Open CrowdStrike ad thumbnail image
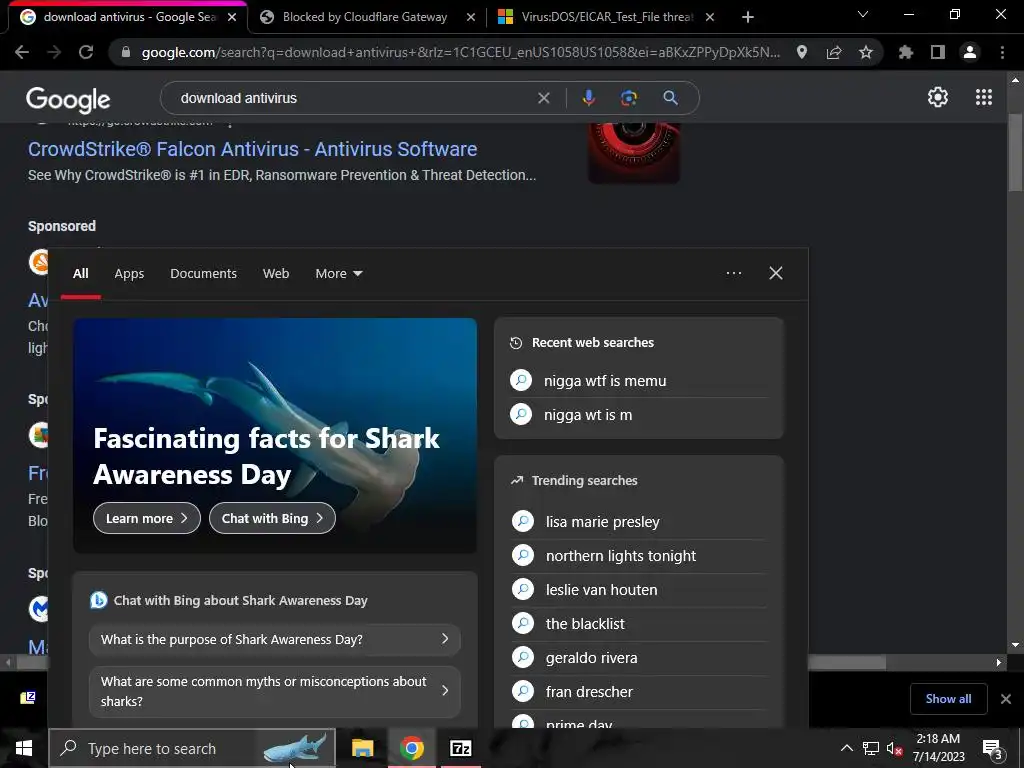Screen dimensions: 1024x768 point(634,153)
